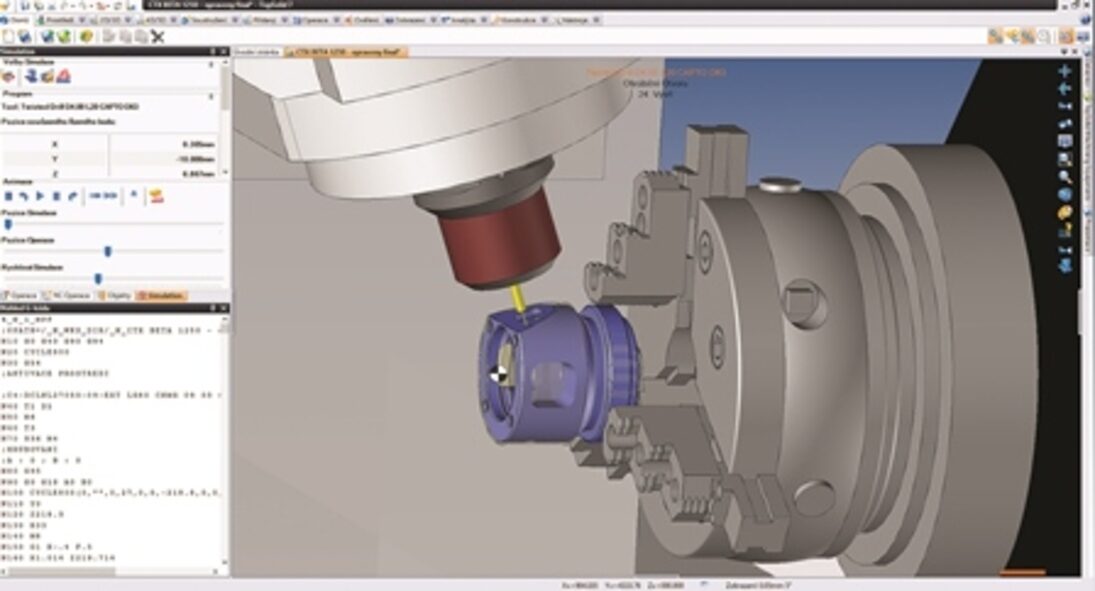
Task: Click the operation position slider handle
Action: [108, 251]
